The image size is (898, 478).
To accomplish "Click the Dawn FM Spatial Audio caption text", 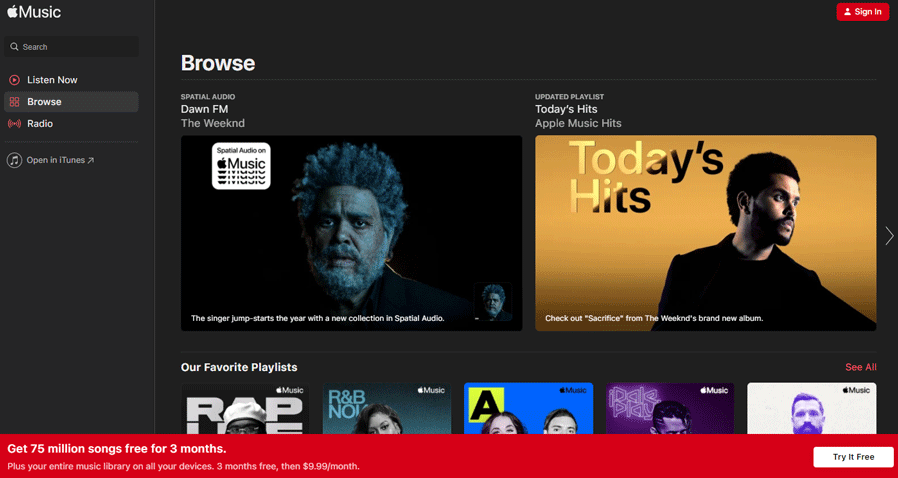I will click(x=318, y=318).
